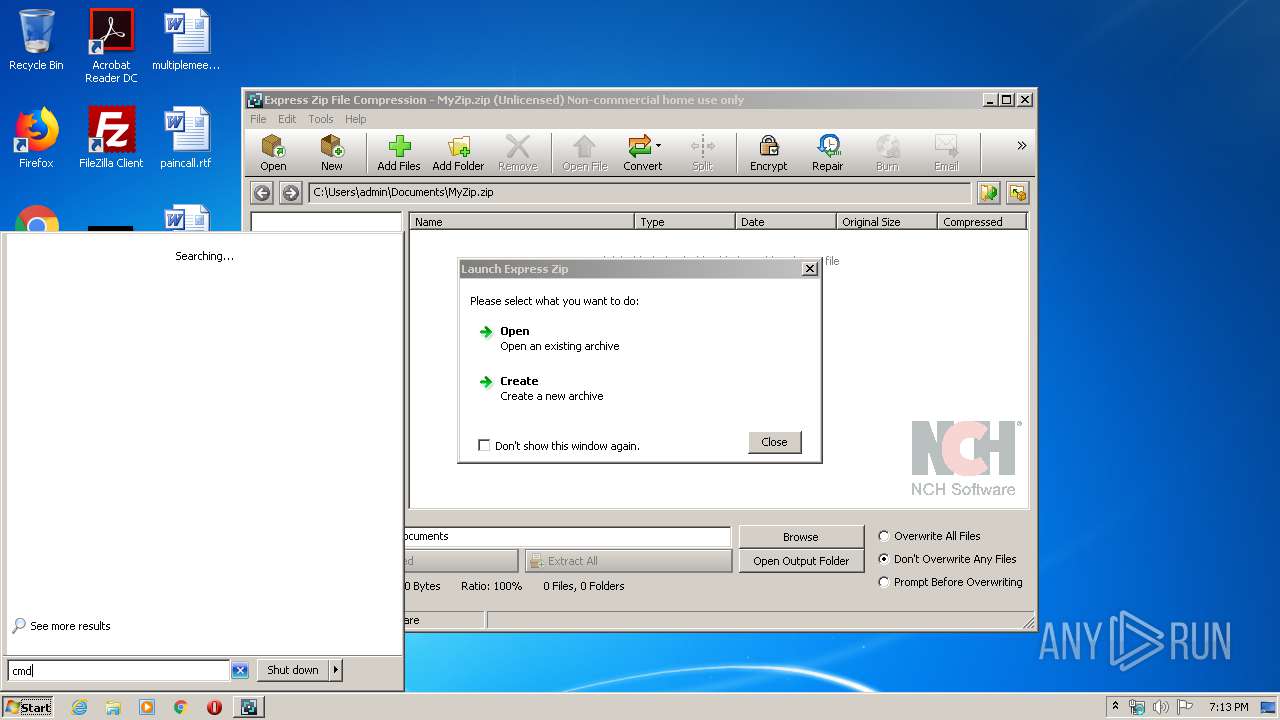Show hidden system tray icons arrow
The image size is (1280, 720).
click(x=1115, y=706)
